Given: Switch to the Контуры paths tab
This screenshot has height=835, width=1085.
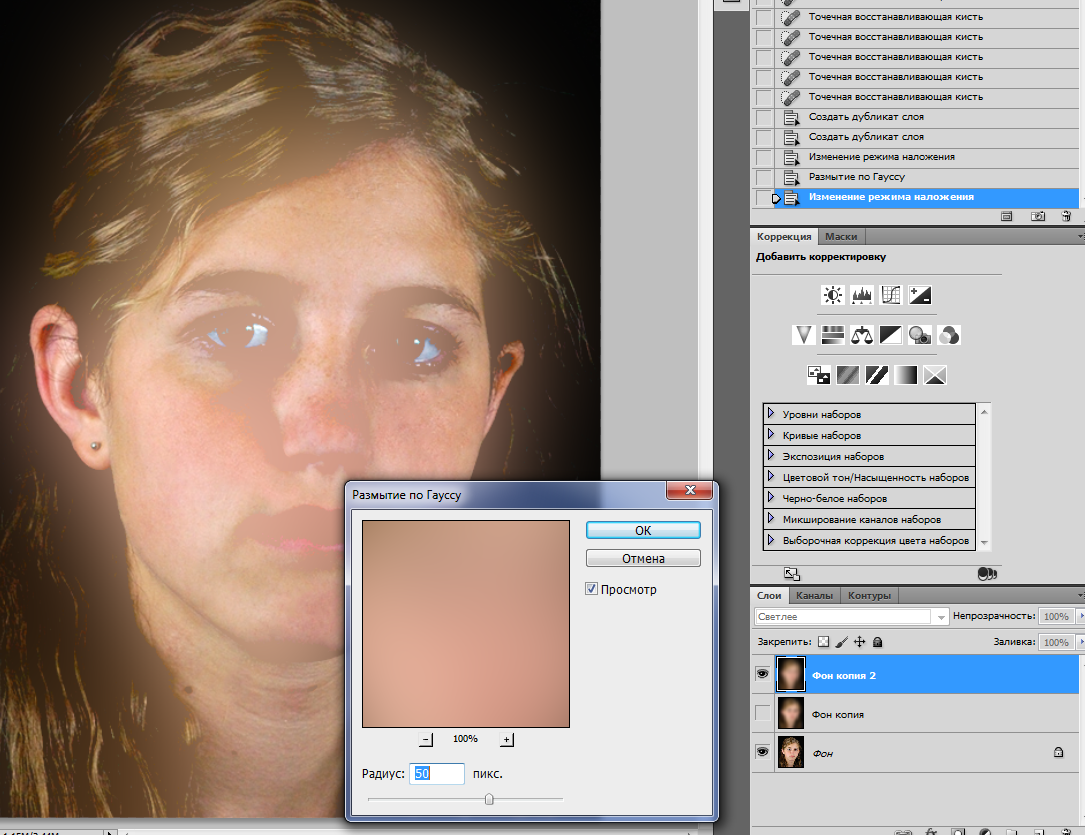Looking at the screenshot, I should tap(869, 596).
